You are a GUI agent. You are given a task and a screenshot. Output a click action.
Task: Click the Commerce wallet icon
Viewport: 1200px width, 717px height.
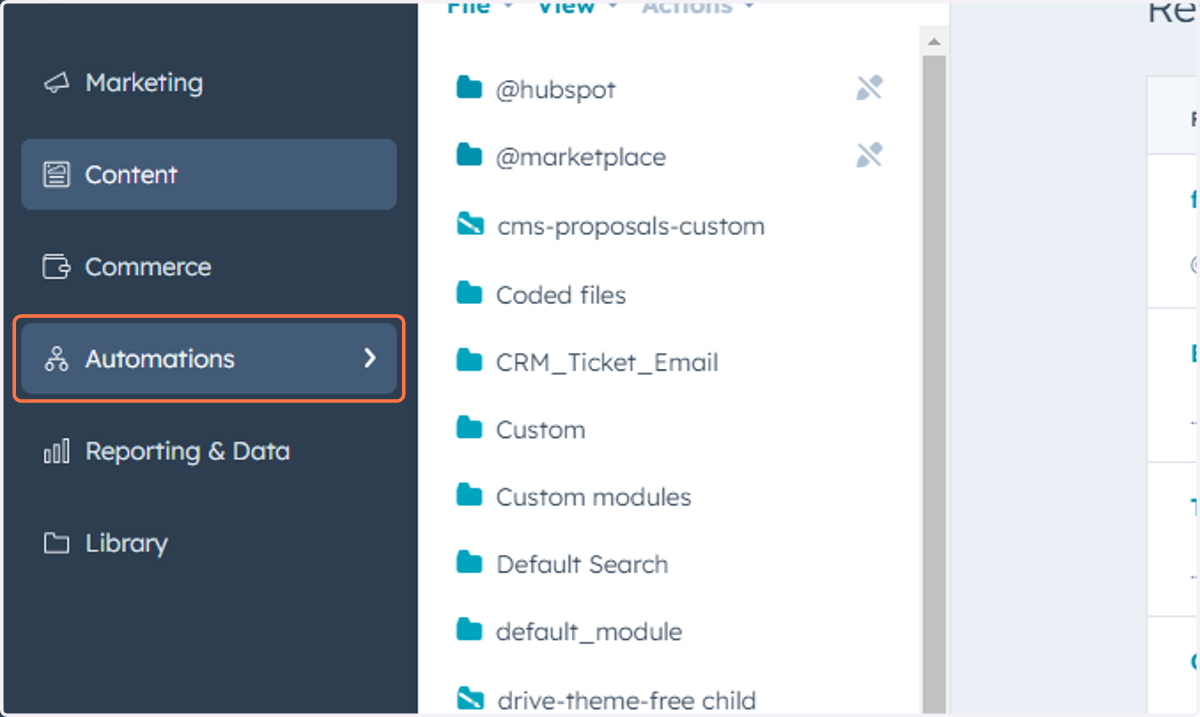point(57,267)
